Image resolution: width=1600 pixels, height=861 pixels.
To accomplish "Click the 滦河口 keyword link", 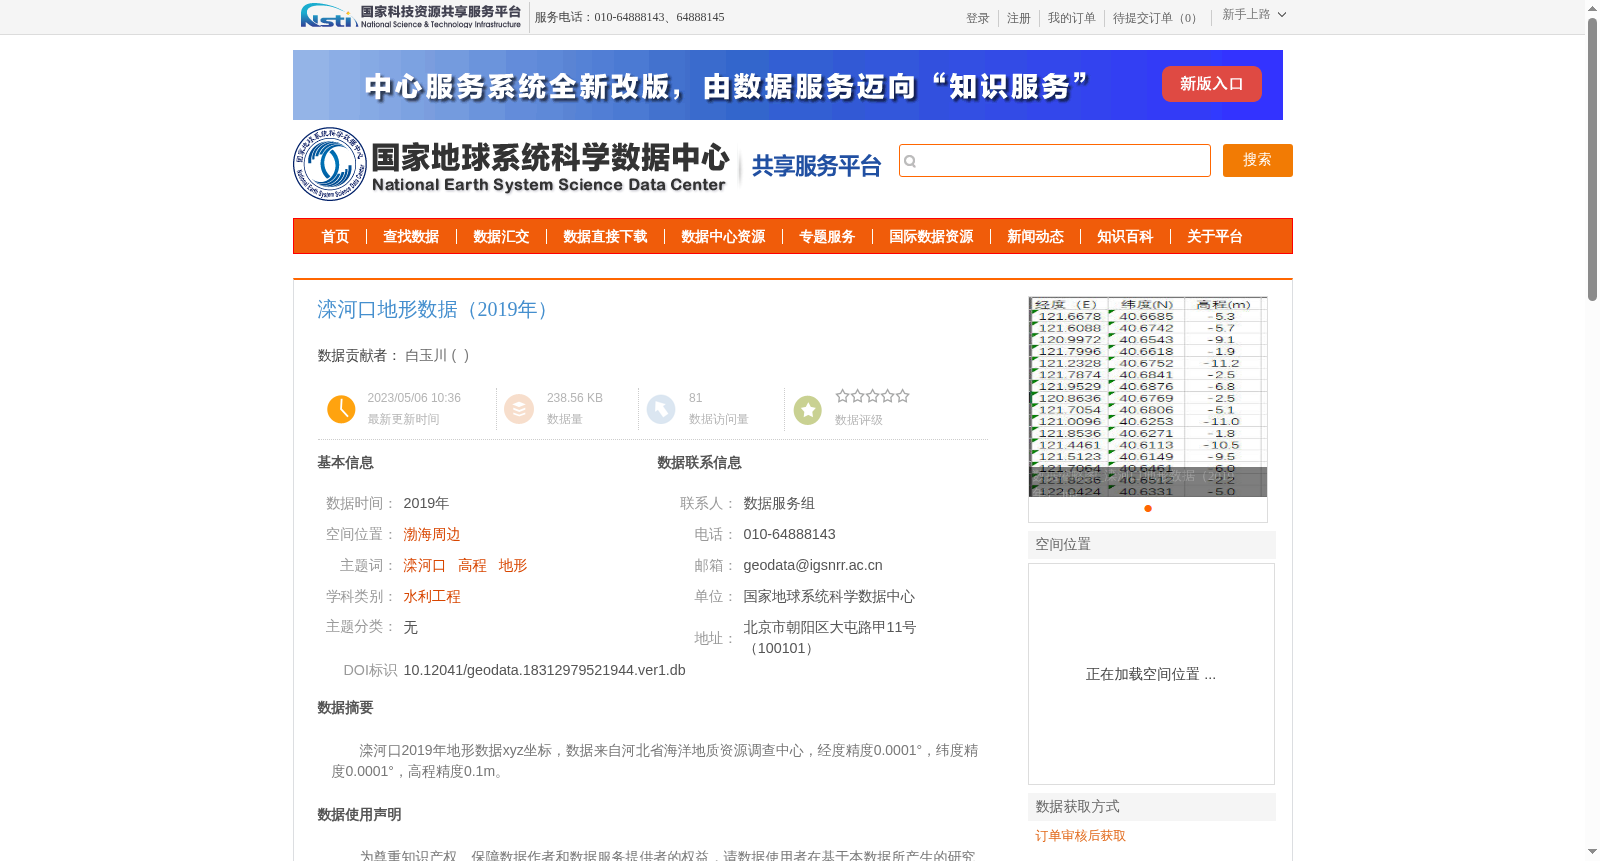I will click(x=424, y=566).
